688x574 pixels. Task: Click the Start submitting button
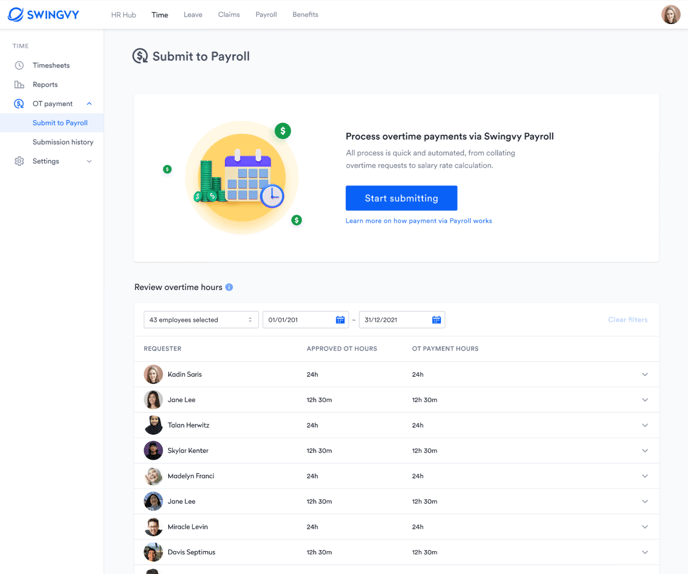[401, 198]
